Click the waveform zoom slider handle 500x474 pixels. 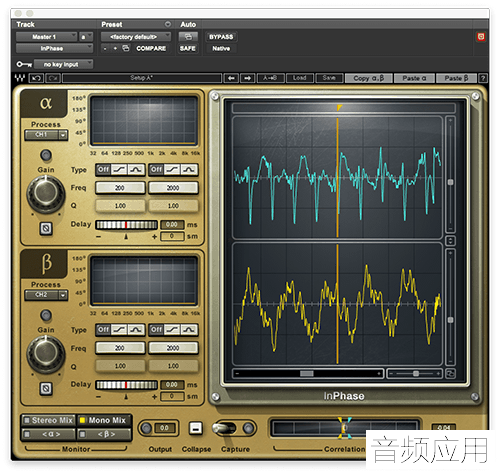tap(416, 374)
